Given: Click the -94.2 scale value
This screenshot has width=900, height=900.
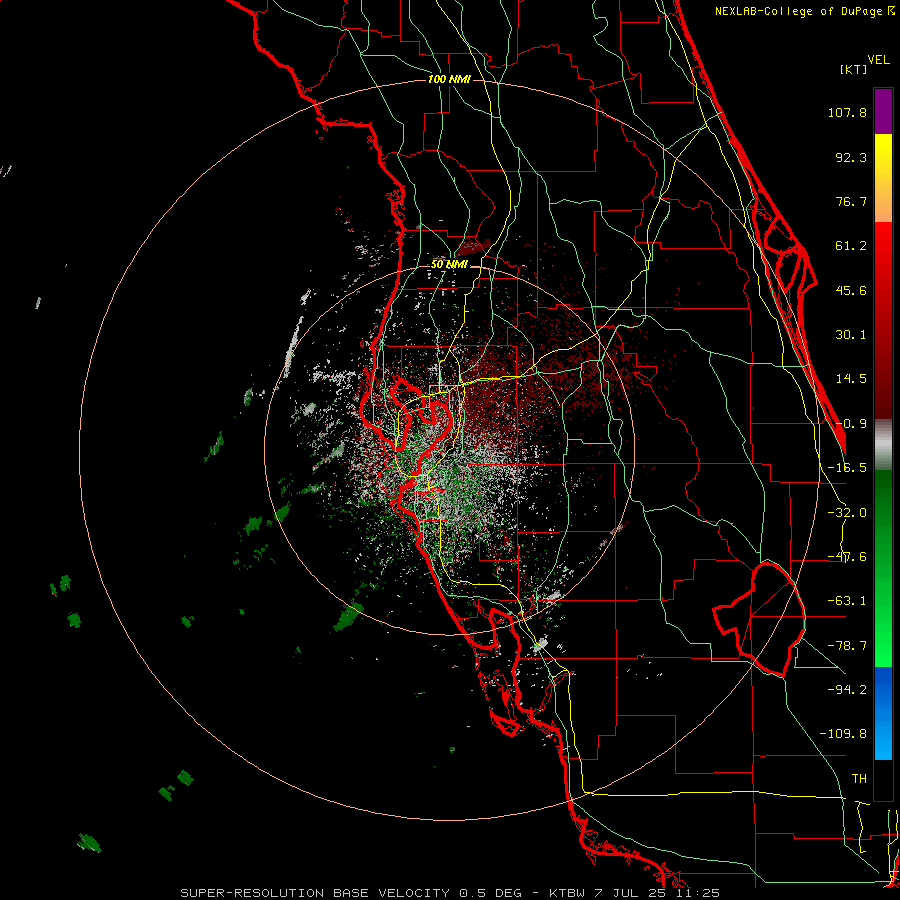Looking at the screenshot, I should (847, 689).
